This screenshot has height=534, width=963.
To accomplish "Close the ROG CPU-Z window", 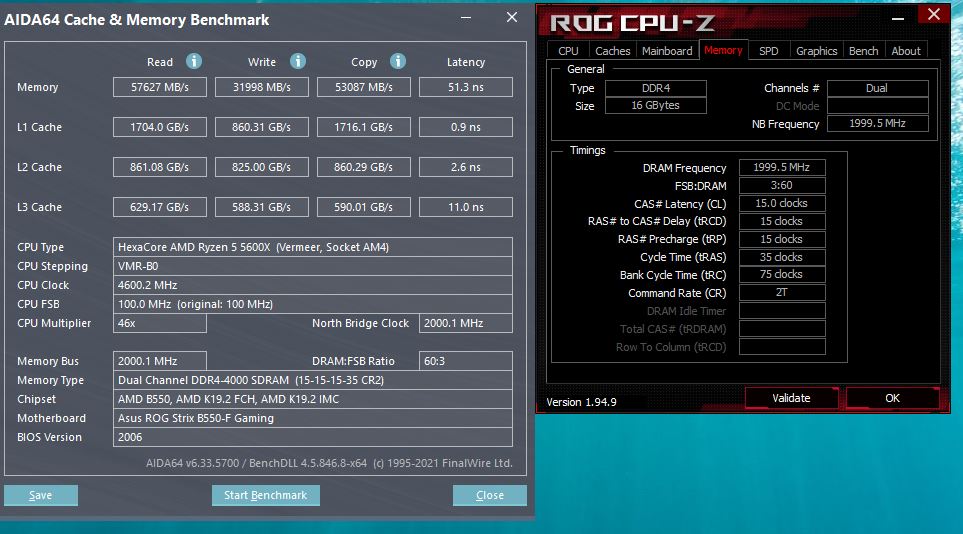I will (x=934, y=14).
